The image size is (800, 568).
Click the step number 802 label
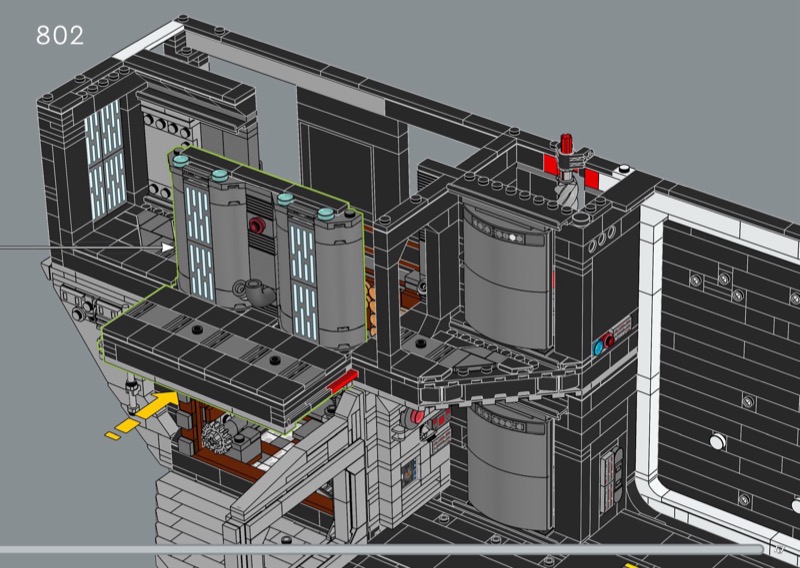[x=59, y=35]
